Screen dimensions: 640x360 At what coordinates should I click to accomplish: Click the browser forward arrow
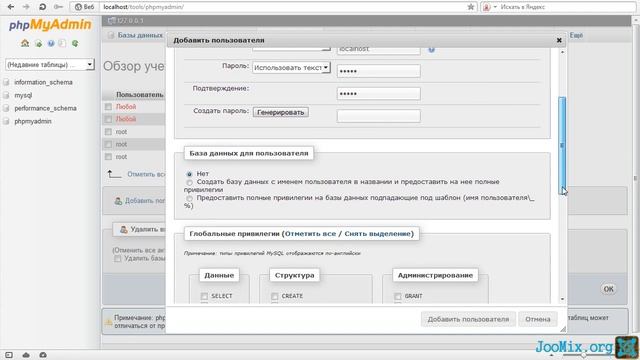26,7
